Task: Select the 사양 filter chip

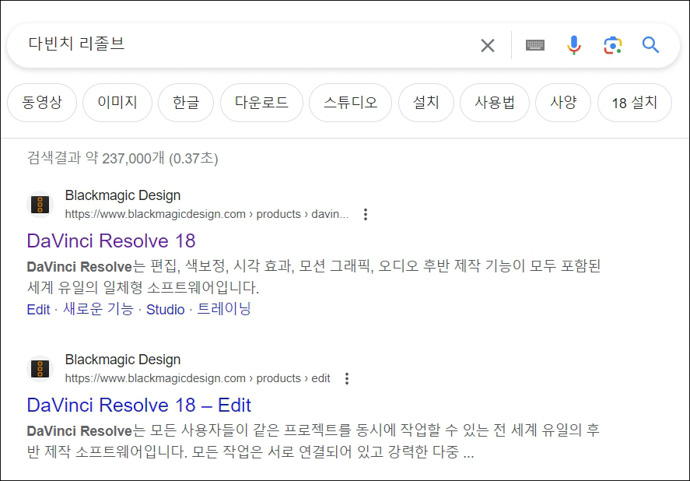Action: coord(563,103)
